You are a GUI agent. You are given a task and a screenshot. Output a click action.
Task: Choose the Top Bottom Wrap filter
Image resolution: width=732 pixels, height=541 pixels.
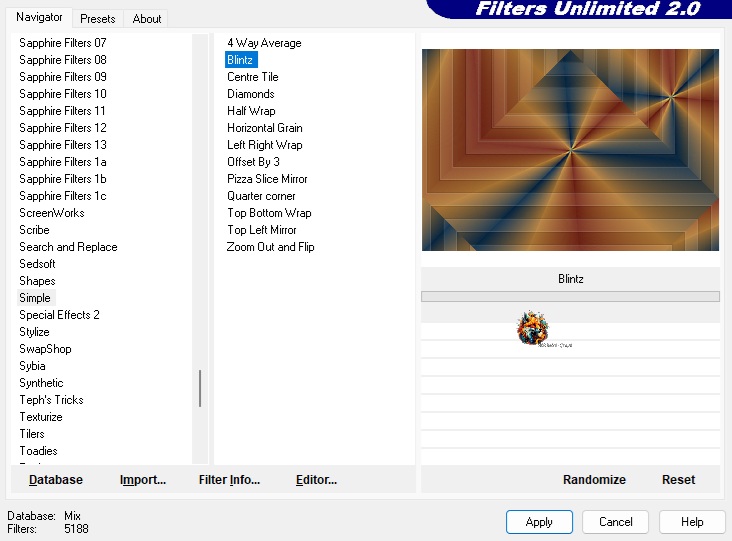coord(269,213)
